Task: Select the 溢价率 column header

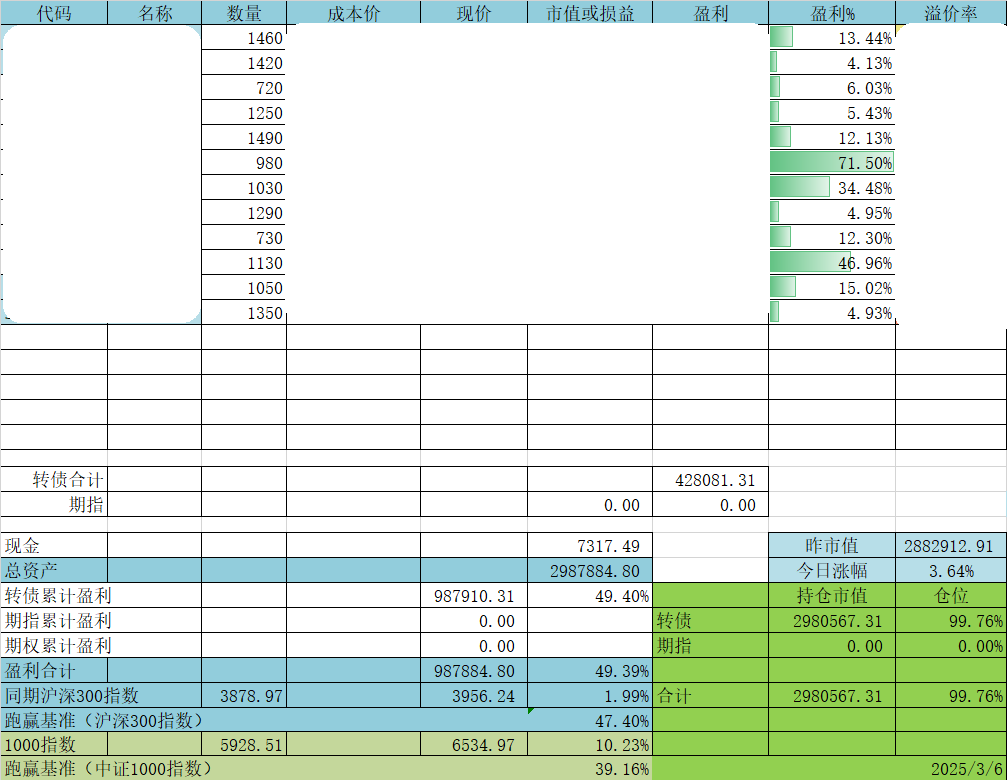Action: pos(951,13)
